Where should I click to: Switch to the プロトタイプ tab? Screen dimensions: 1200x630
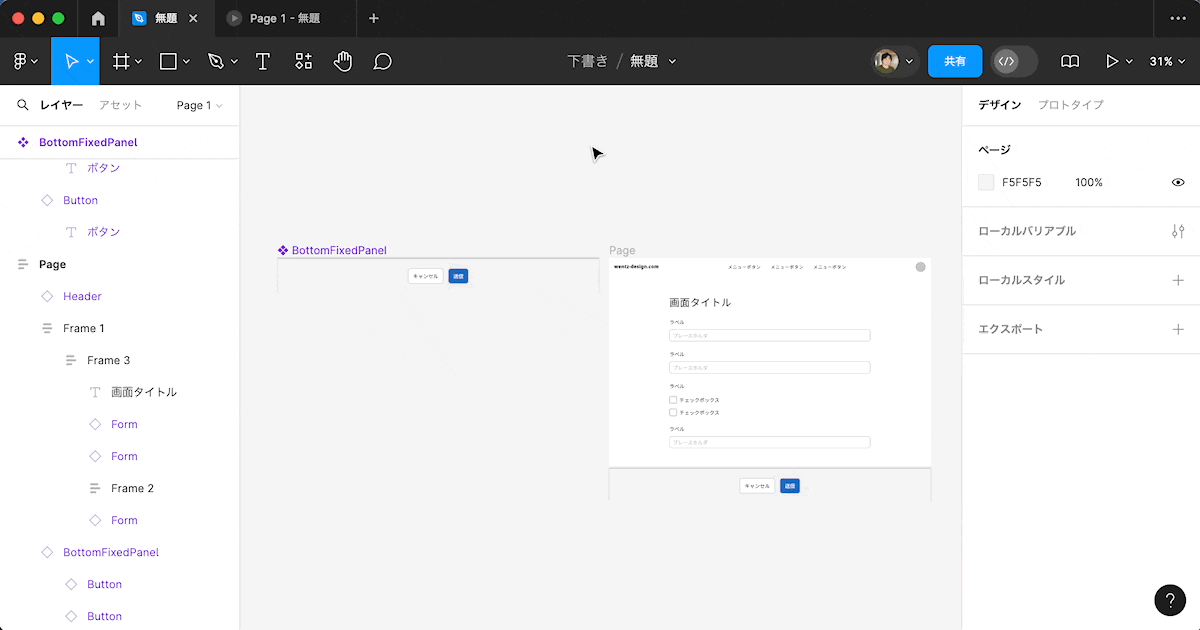pyautogui.click(x=1070, y=105)
